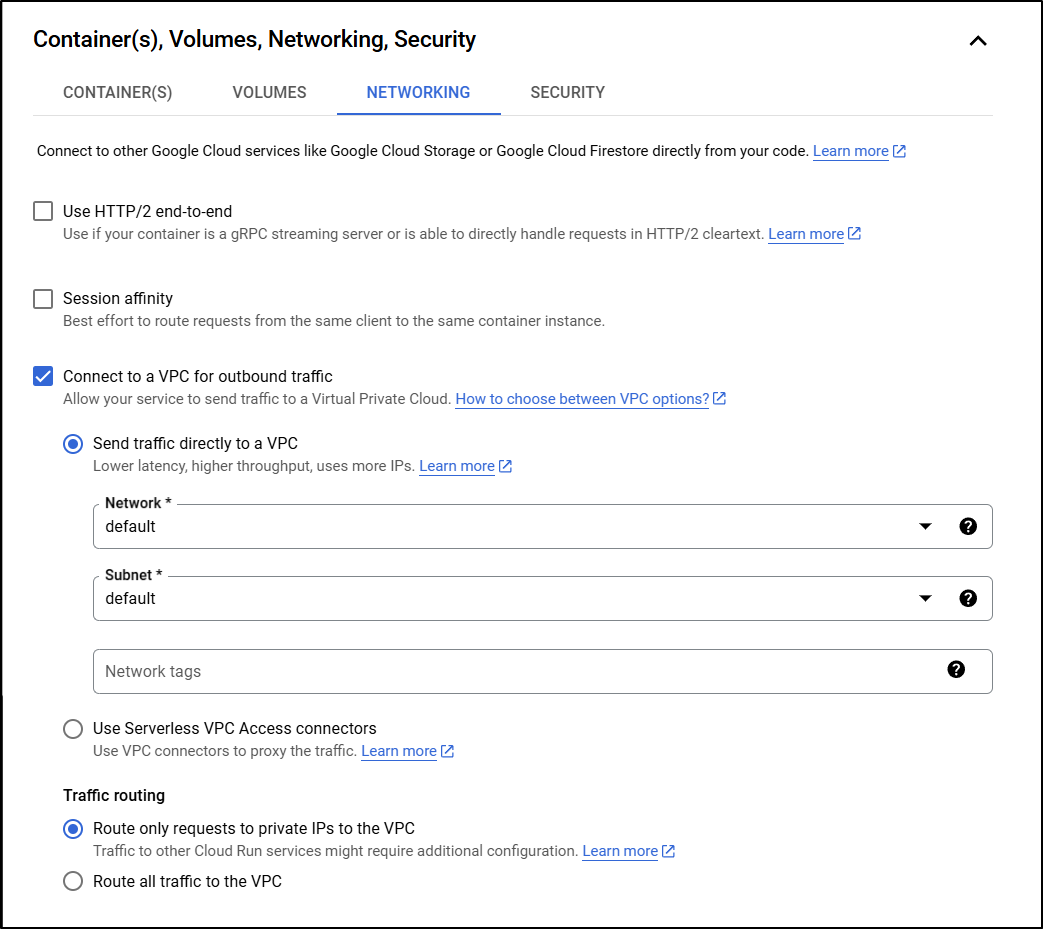
Task: Click the Network dropdown arrow
Action: (x=925, y=527)
